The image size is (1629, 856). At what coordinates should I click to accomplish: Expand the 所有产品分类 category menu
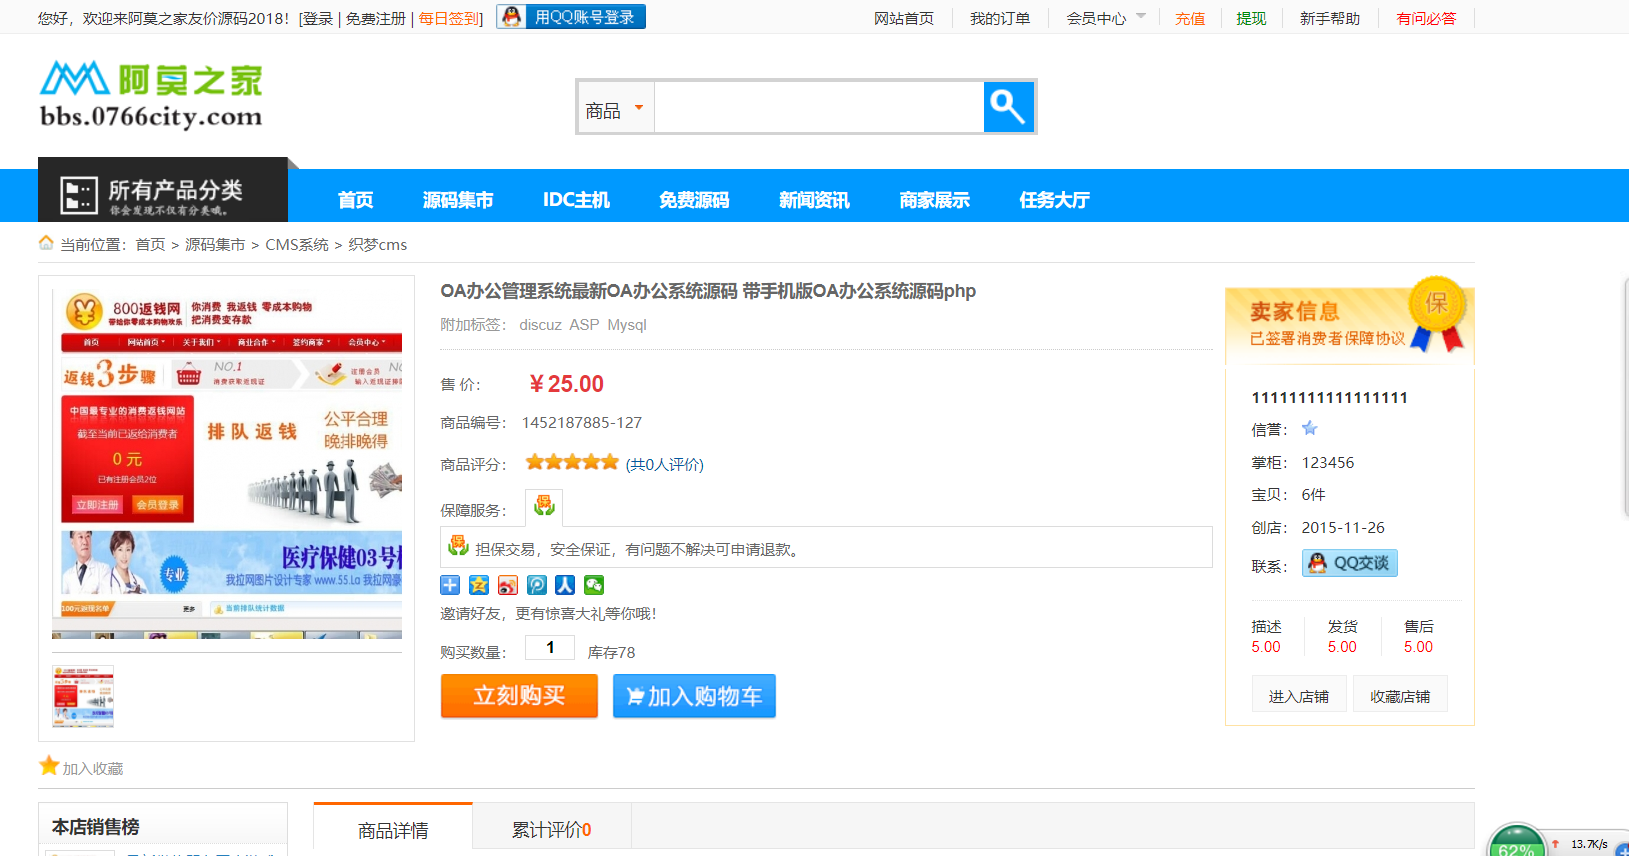(163, 194)
